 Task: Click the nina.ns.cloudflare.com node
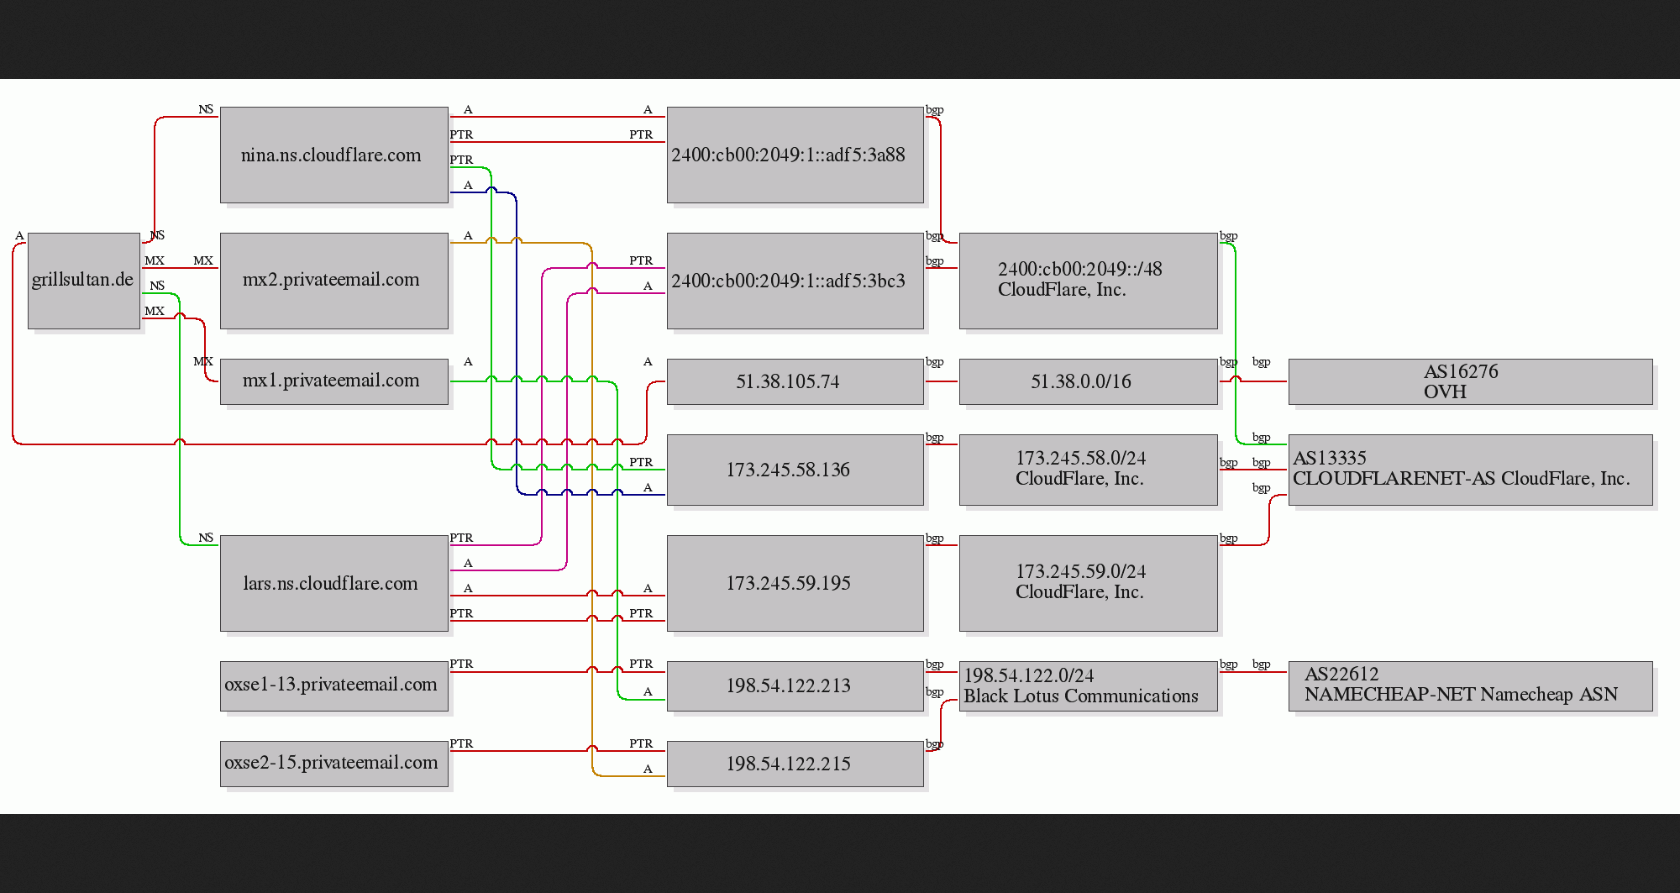(x=334, y=155)
